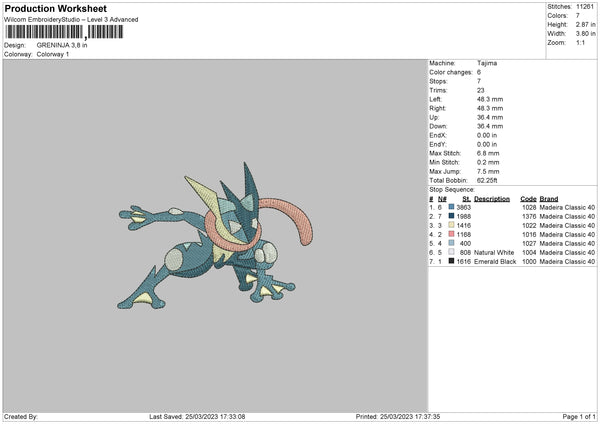The image size is (600, 424).
Task: Click the 'Brand' column header
Action: 549,199
